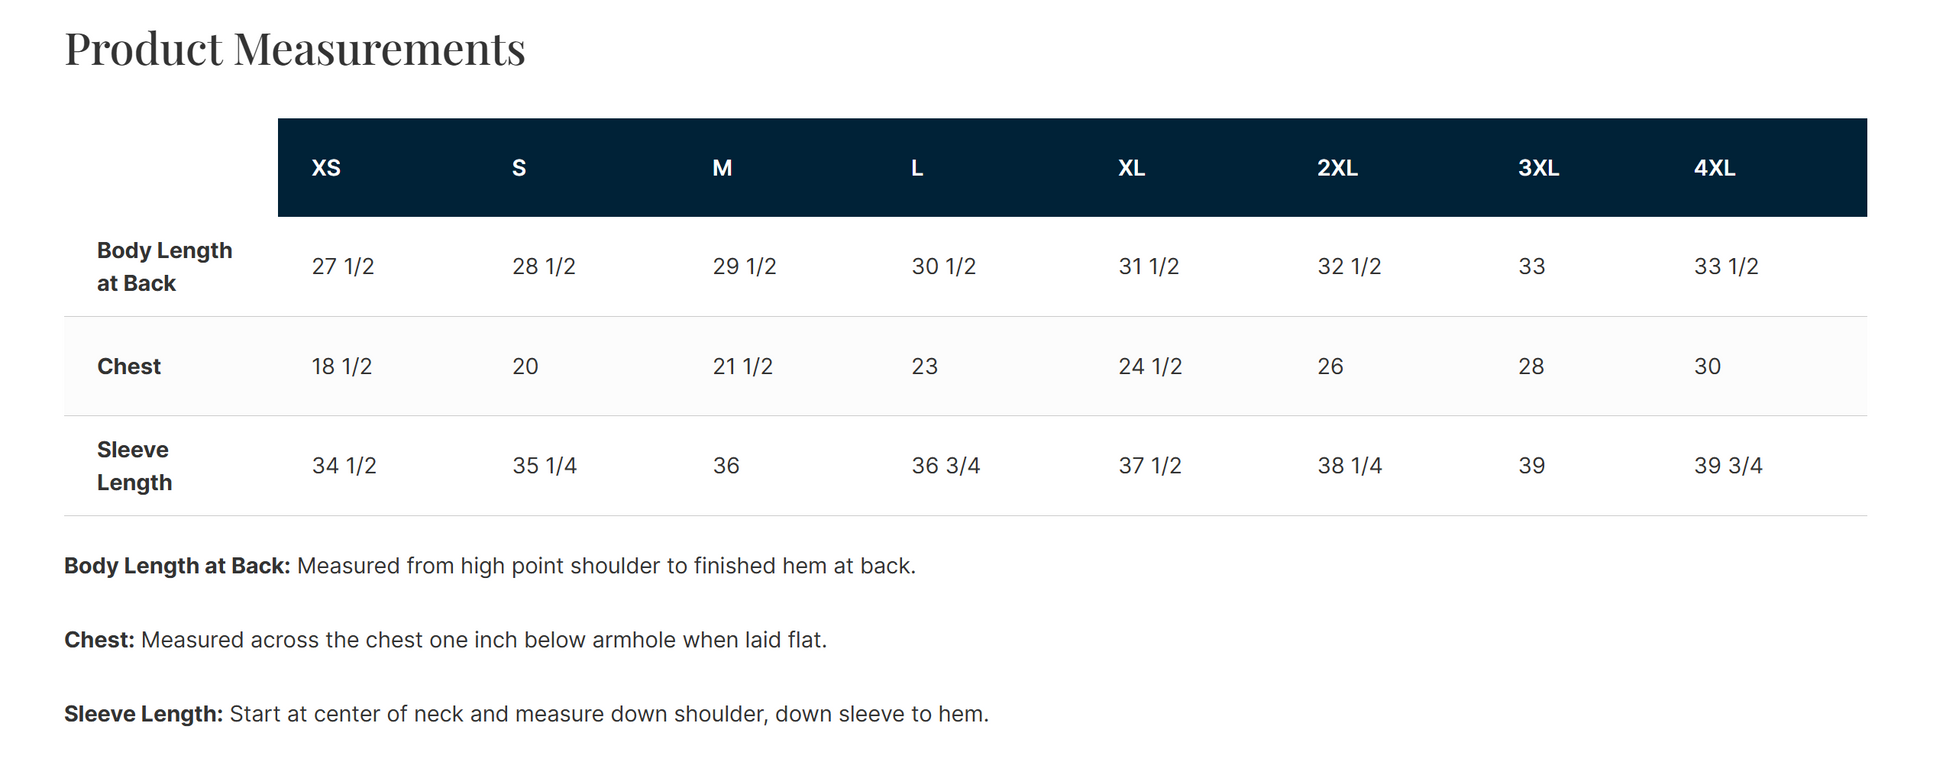The height and width of the screenshot is (778, 1946).
Task: Select the 2XL size column header
Action: (x=1337, y=168)
